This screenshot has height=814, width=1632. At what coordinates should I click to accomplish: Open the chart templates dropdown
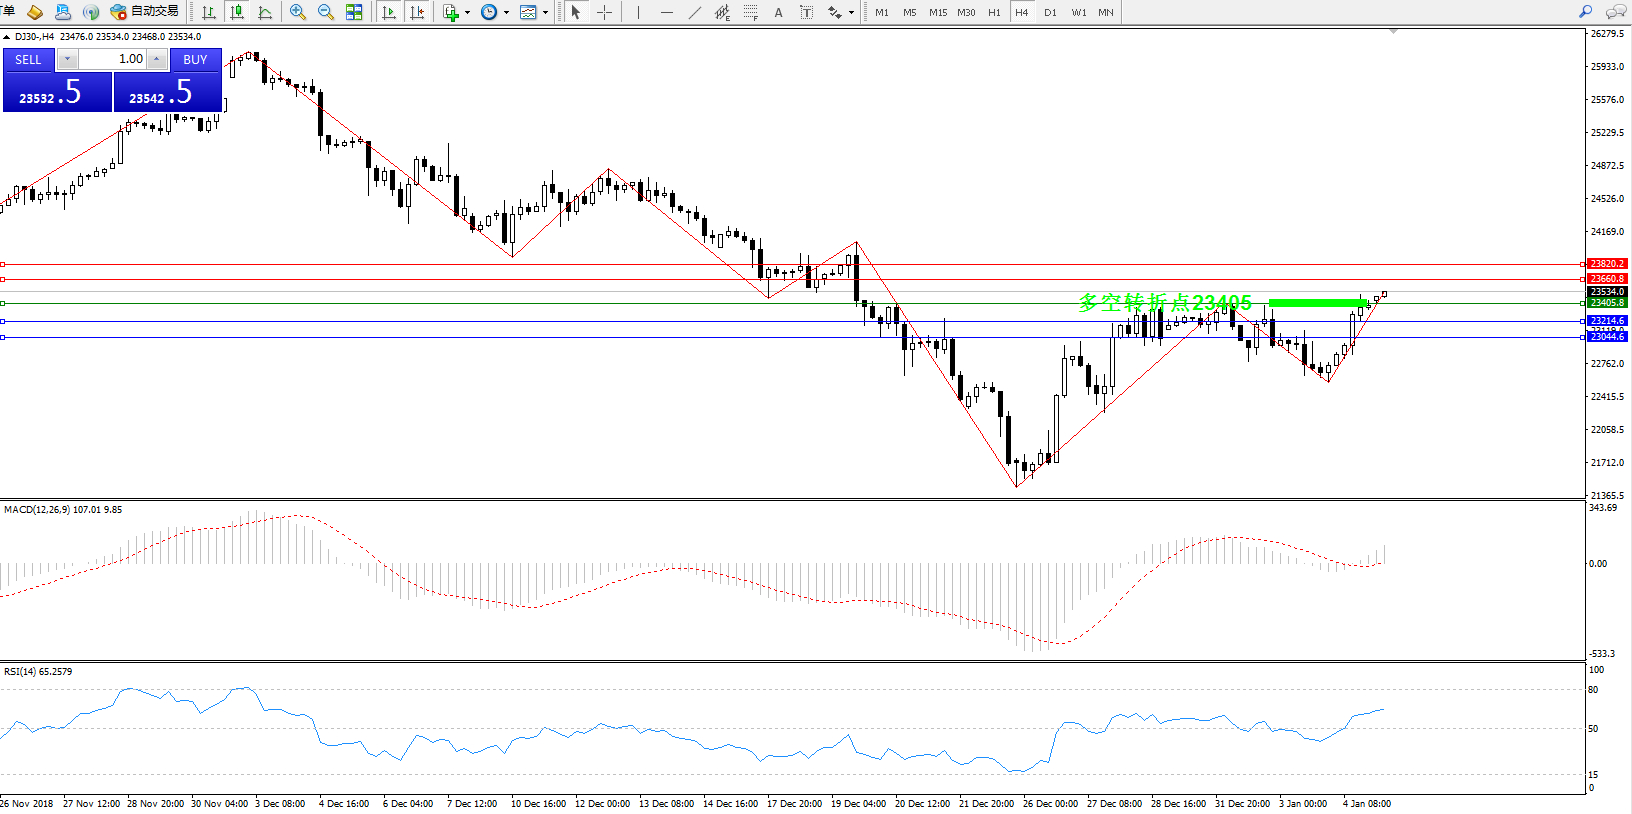(x=534, y=12)
